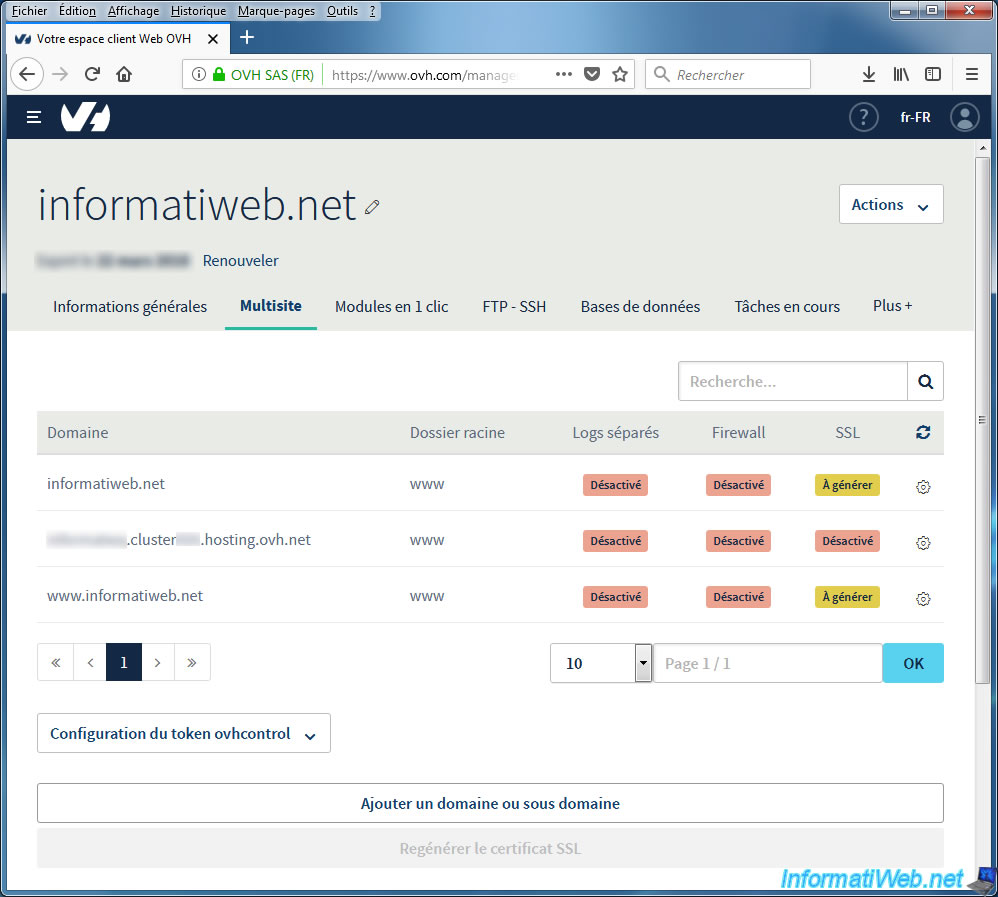Expand Configuration du token ovhcontrol dropdown
The image size is (998, 897).
point(183,733)
